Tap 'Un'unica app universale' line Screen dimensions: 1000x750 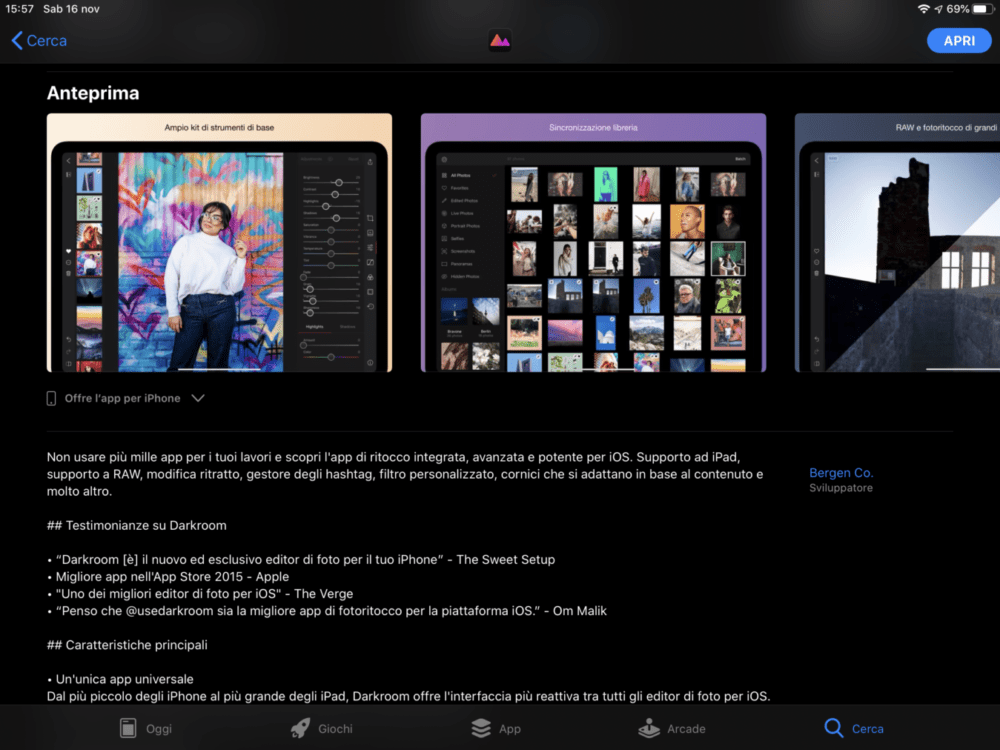120,679
